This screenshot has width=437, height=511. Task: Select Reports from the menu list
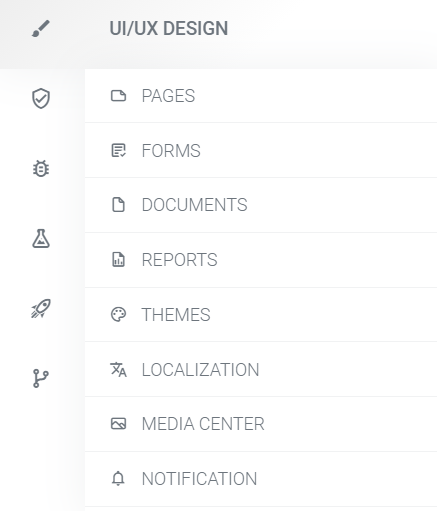(261, 260)
